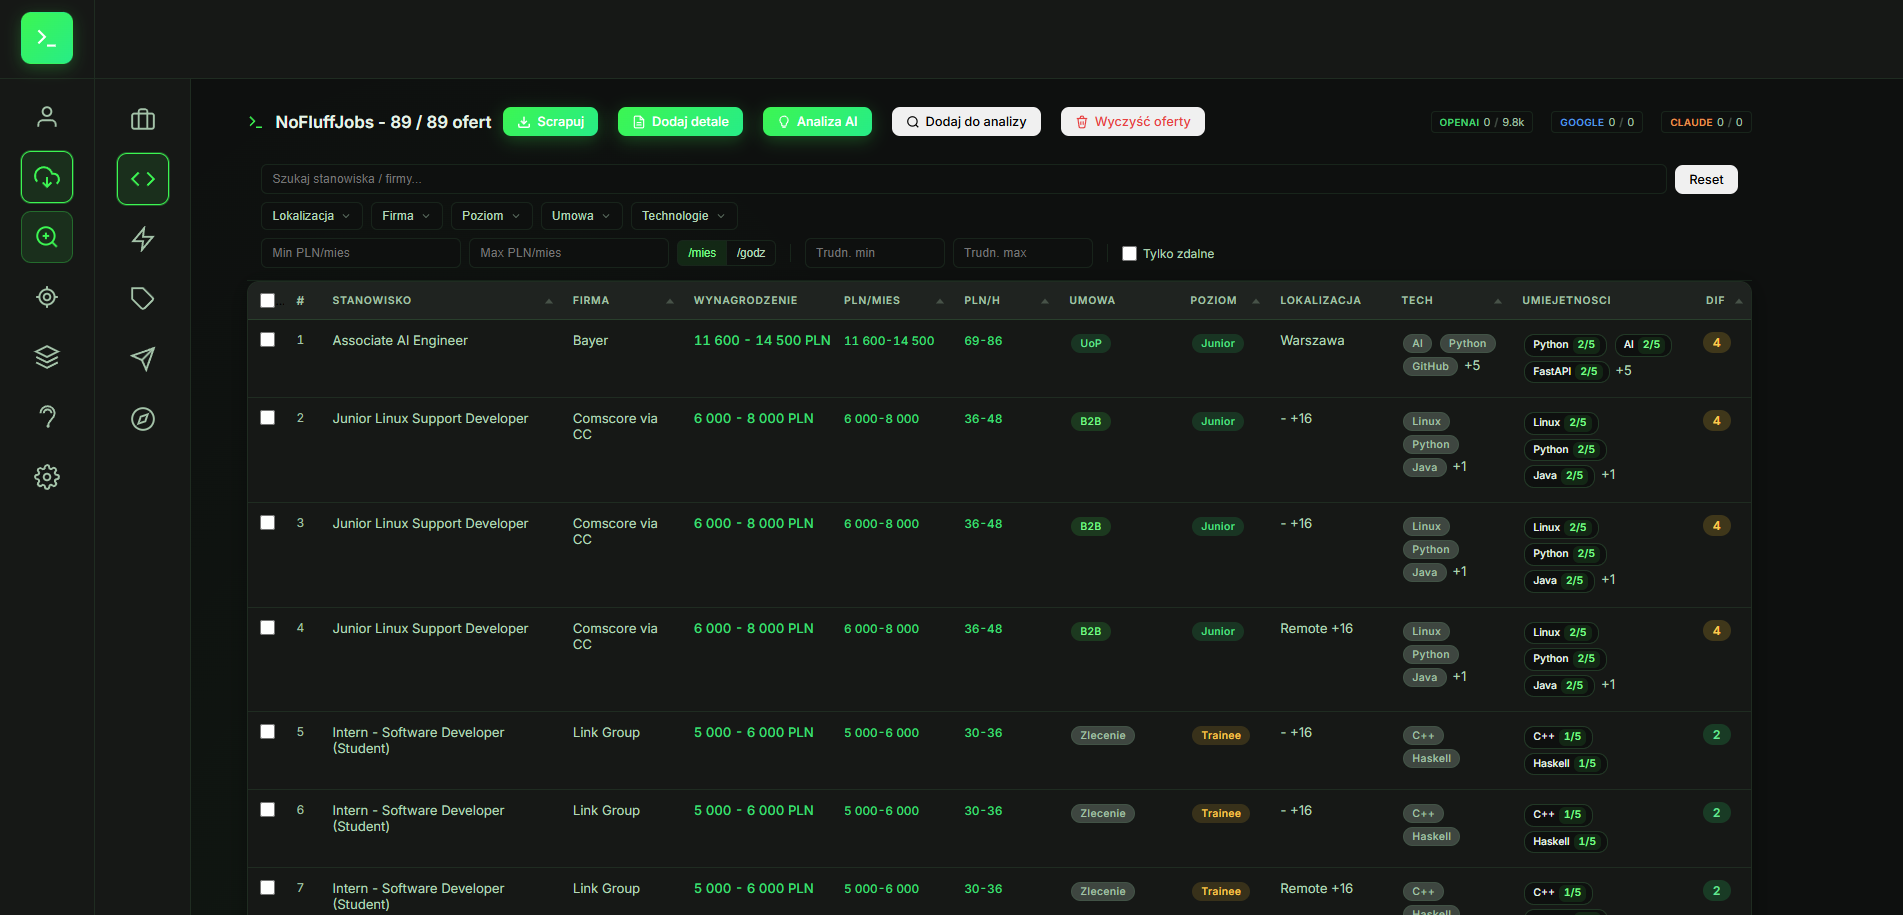
Task: Select the code brackets icon
Action: click(x=143, y=179)
